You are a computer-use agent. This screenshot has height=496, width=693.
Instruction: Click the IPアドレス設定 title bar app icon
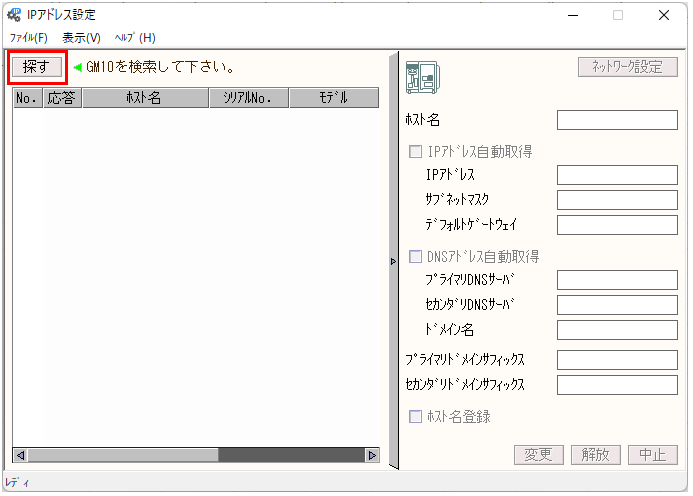coord(14,15)
